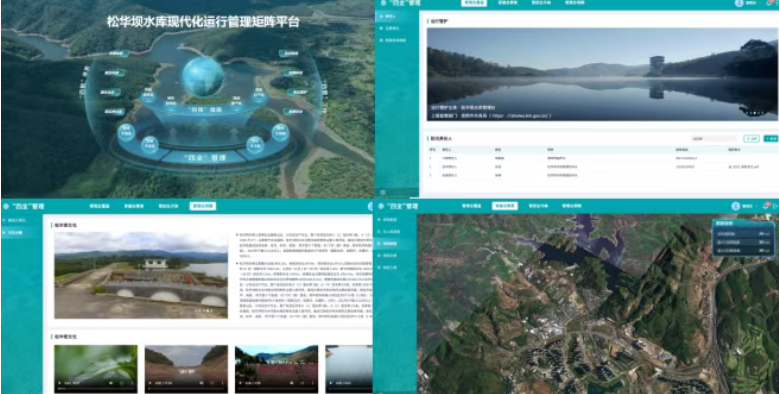Click the filled teal button above the table
Image resolution: width=779 pixels, height=394 pixels.
click(x=771, y=139)
